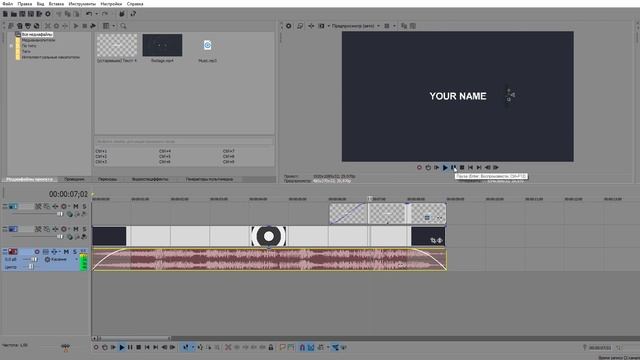Start media preview in Project Media toolbar
The image size is (640, 360).
click(76, 26)
